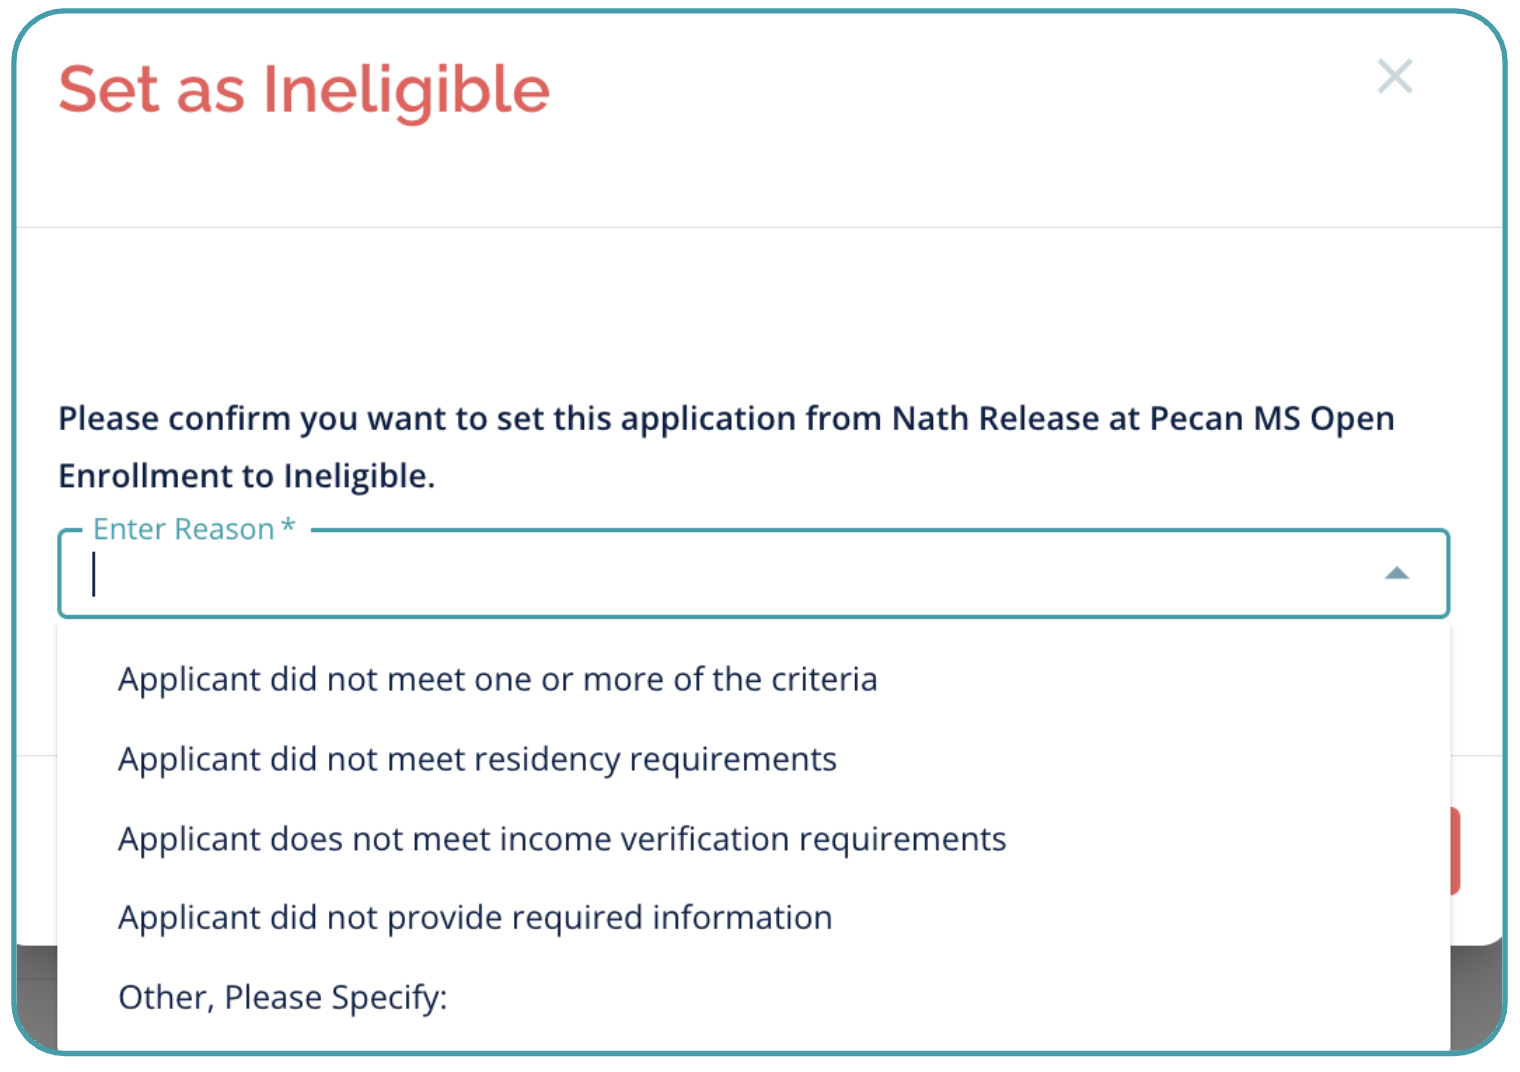The height and width of the screenshot is (1072, 1520).
Task: Select 'Applicant did not meet one or more of the criteria'
Action: pyautogui.click(x=497, y=680)
